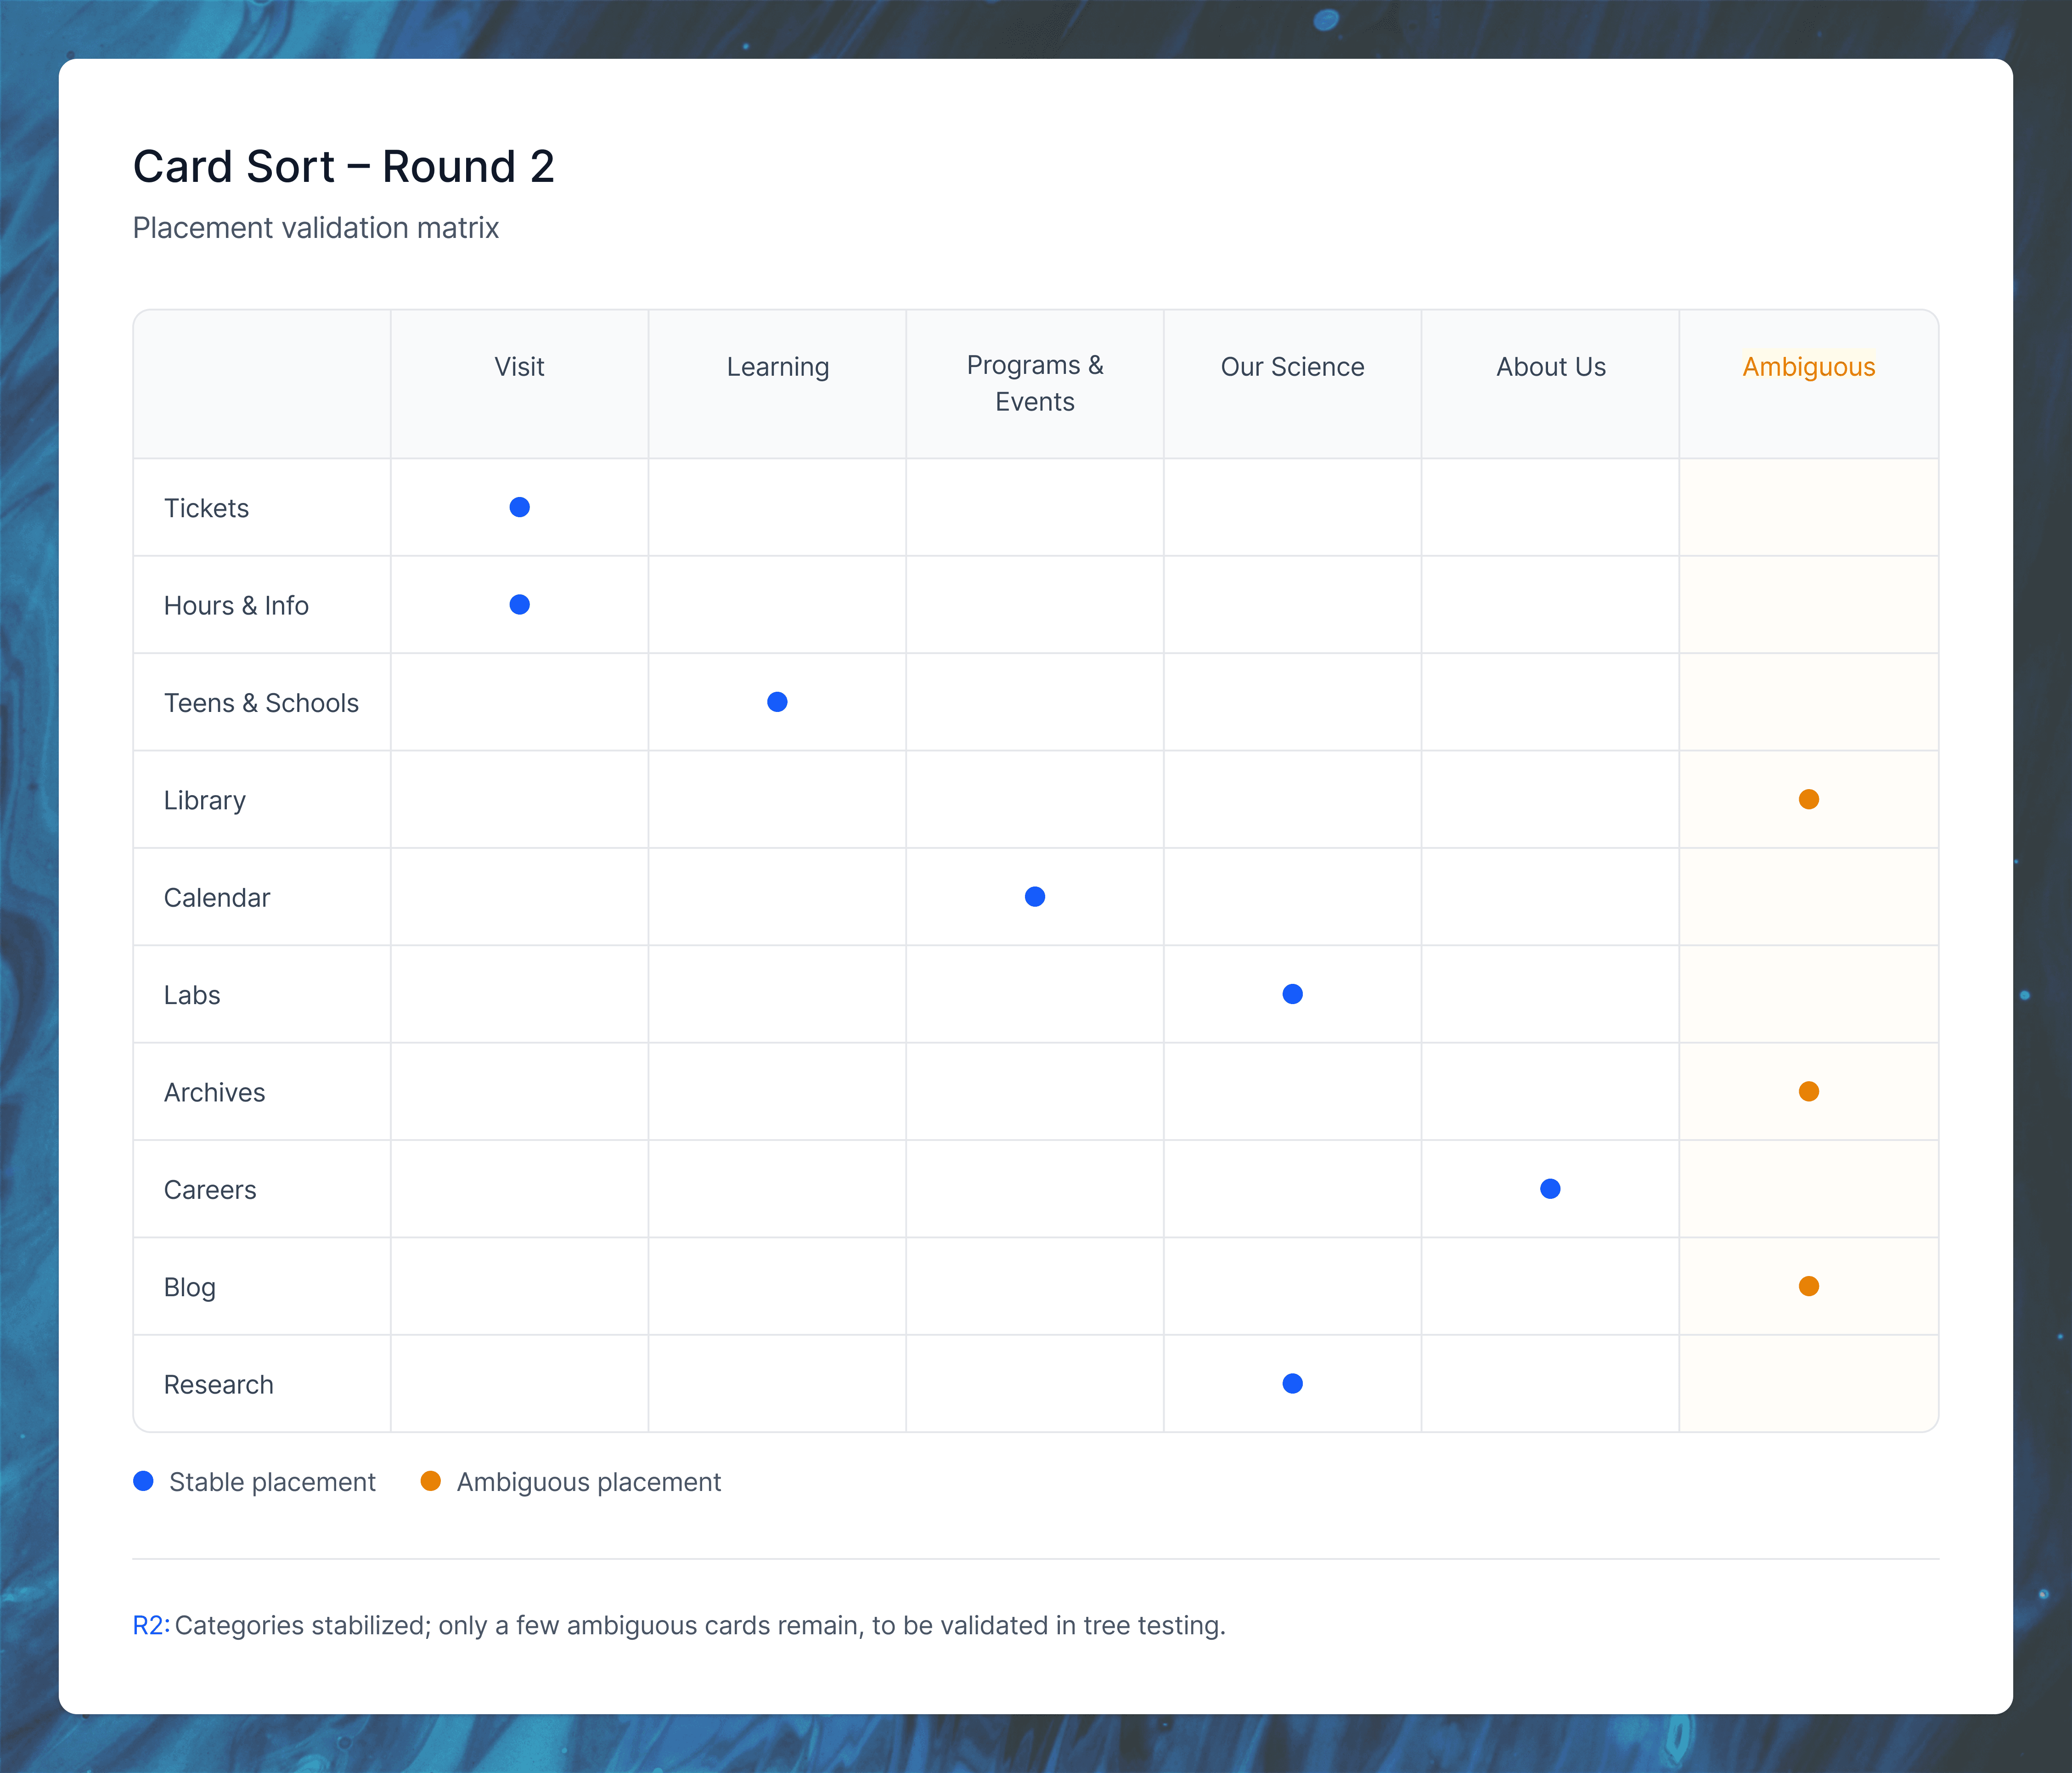Click the Our Science column header
2072x1773 pixels.
point(1292,367)
